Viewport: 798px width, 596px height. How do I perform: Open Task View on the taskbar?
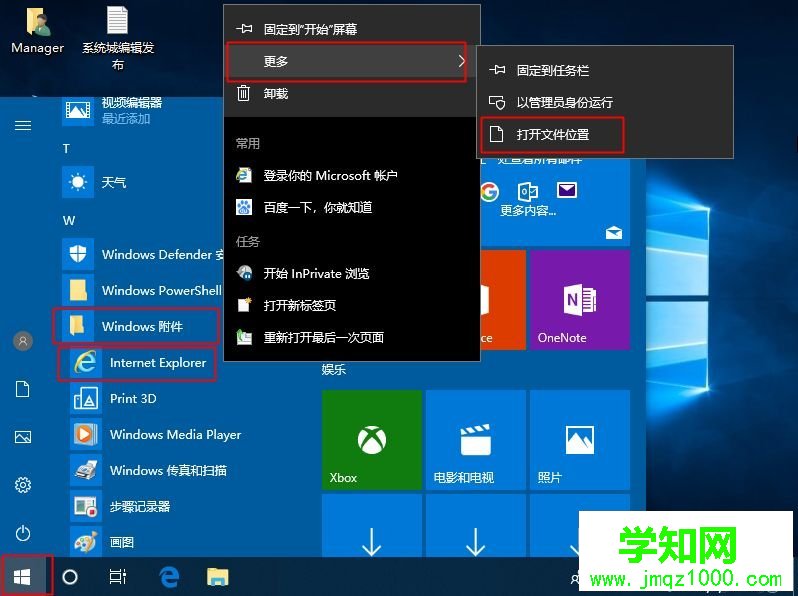[x=118, y=577]
